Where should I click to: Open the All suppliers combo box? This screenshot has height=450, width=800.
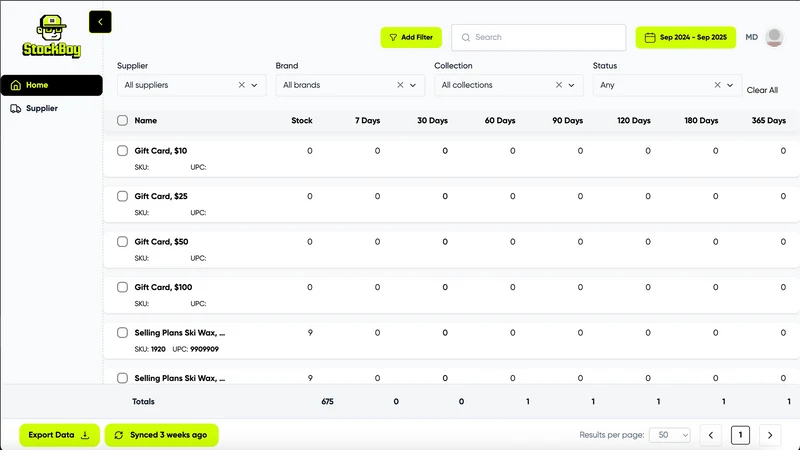(191, 85)
